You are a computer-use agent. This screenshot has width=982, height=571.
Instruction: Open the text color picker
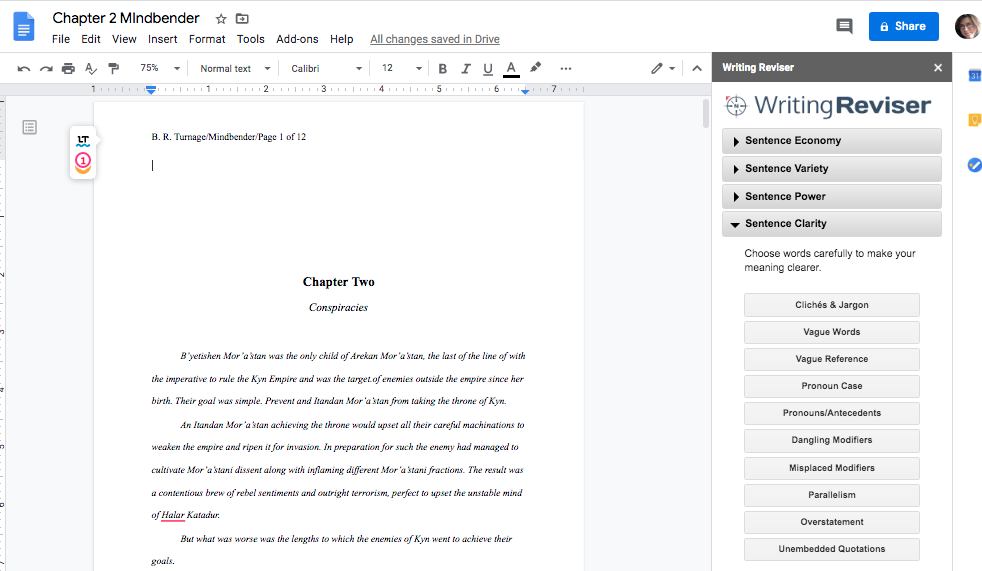(511, 69)
